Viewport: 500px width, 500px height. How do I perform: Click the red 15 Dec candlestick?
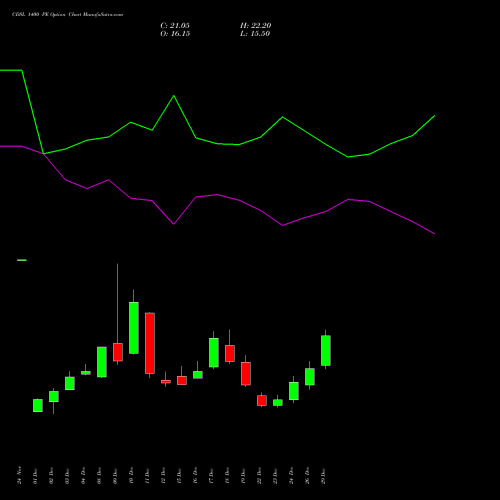182,380
